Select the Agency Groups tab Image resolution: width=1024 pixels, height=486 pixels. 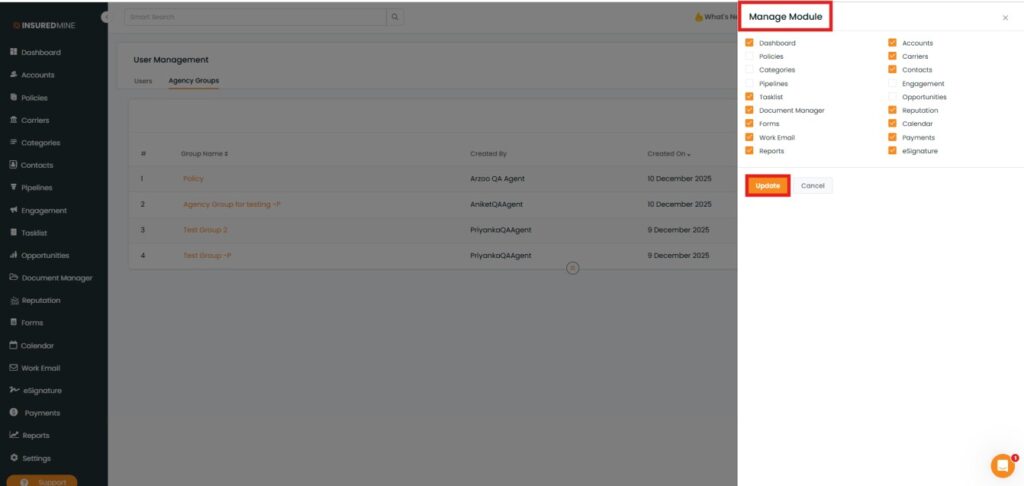click(x=193, y=80)
